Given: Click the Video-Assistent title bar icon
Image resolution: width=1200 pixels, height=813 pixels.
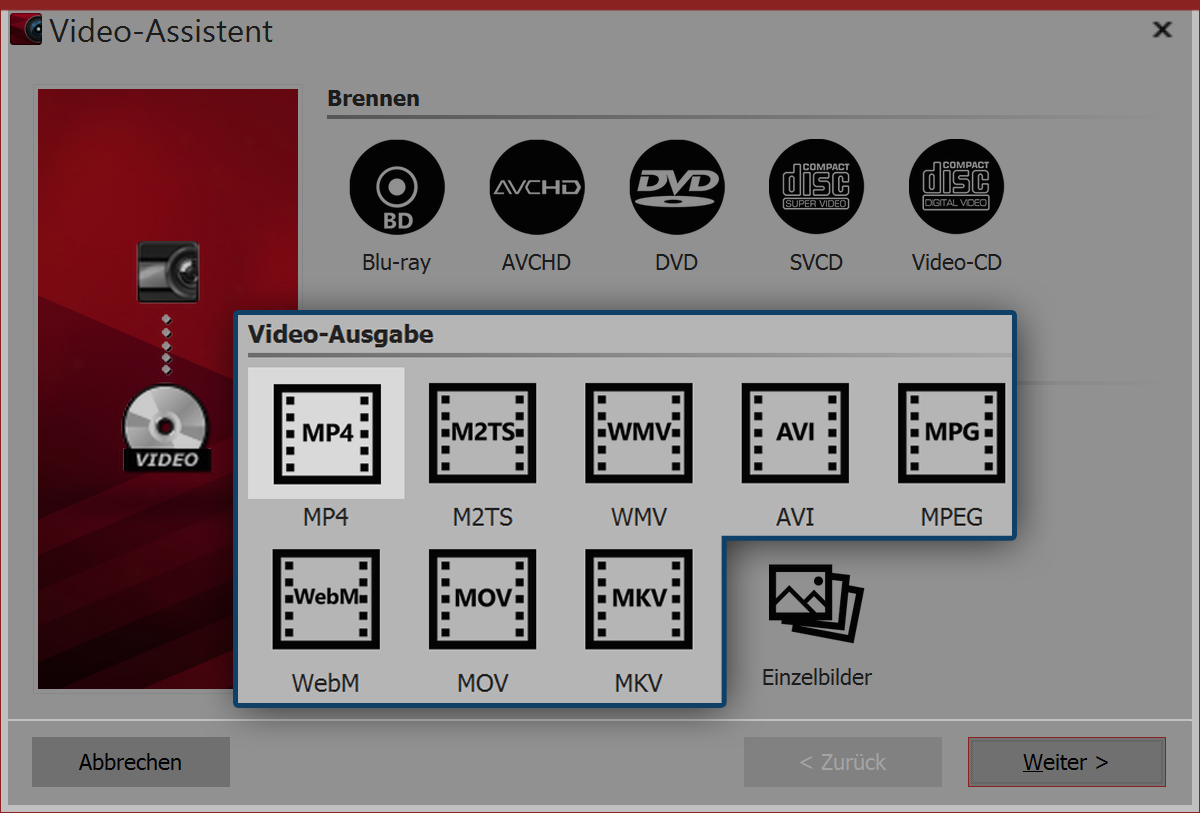Looking at the screenshot, I should (25, 29).
